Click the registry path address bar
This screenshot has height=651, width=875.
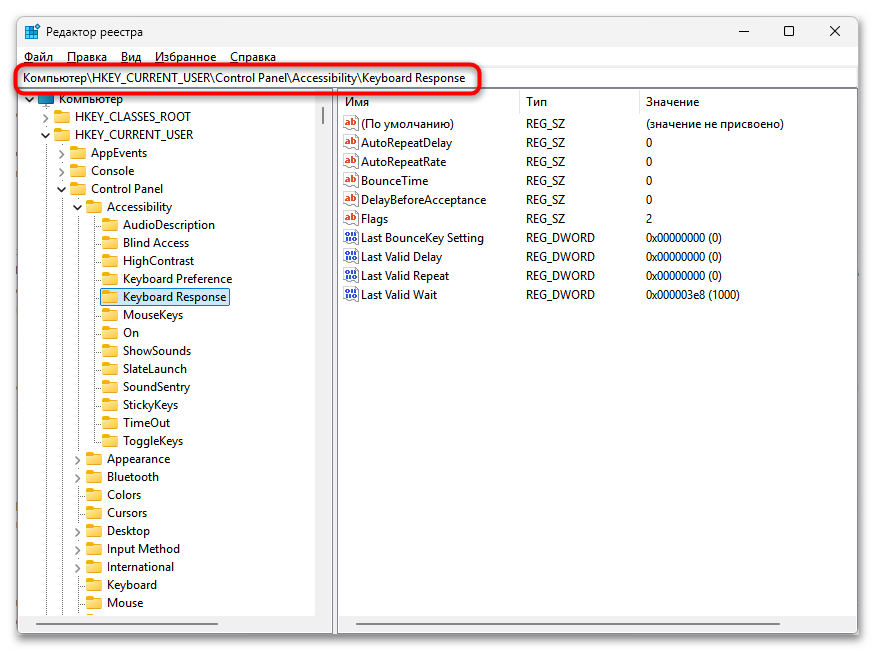(438, 78)
